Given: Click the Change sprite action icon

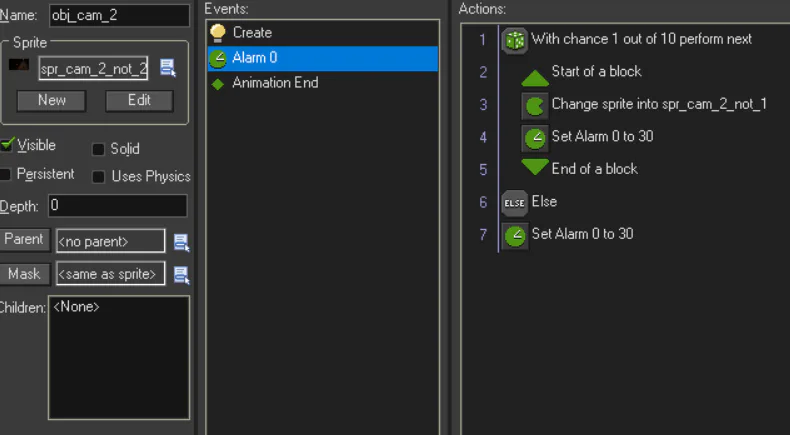Looking at the screenshot, I should tap(535, 105).
